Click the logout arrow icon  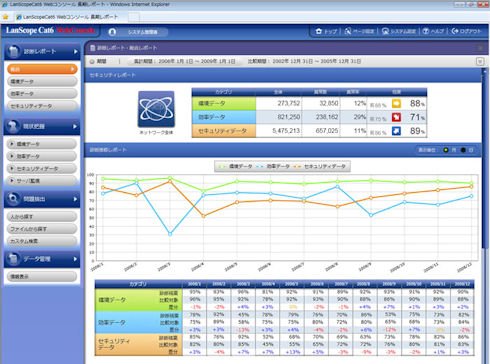click(455, 31)
